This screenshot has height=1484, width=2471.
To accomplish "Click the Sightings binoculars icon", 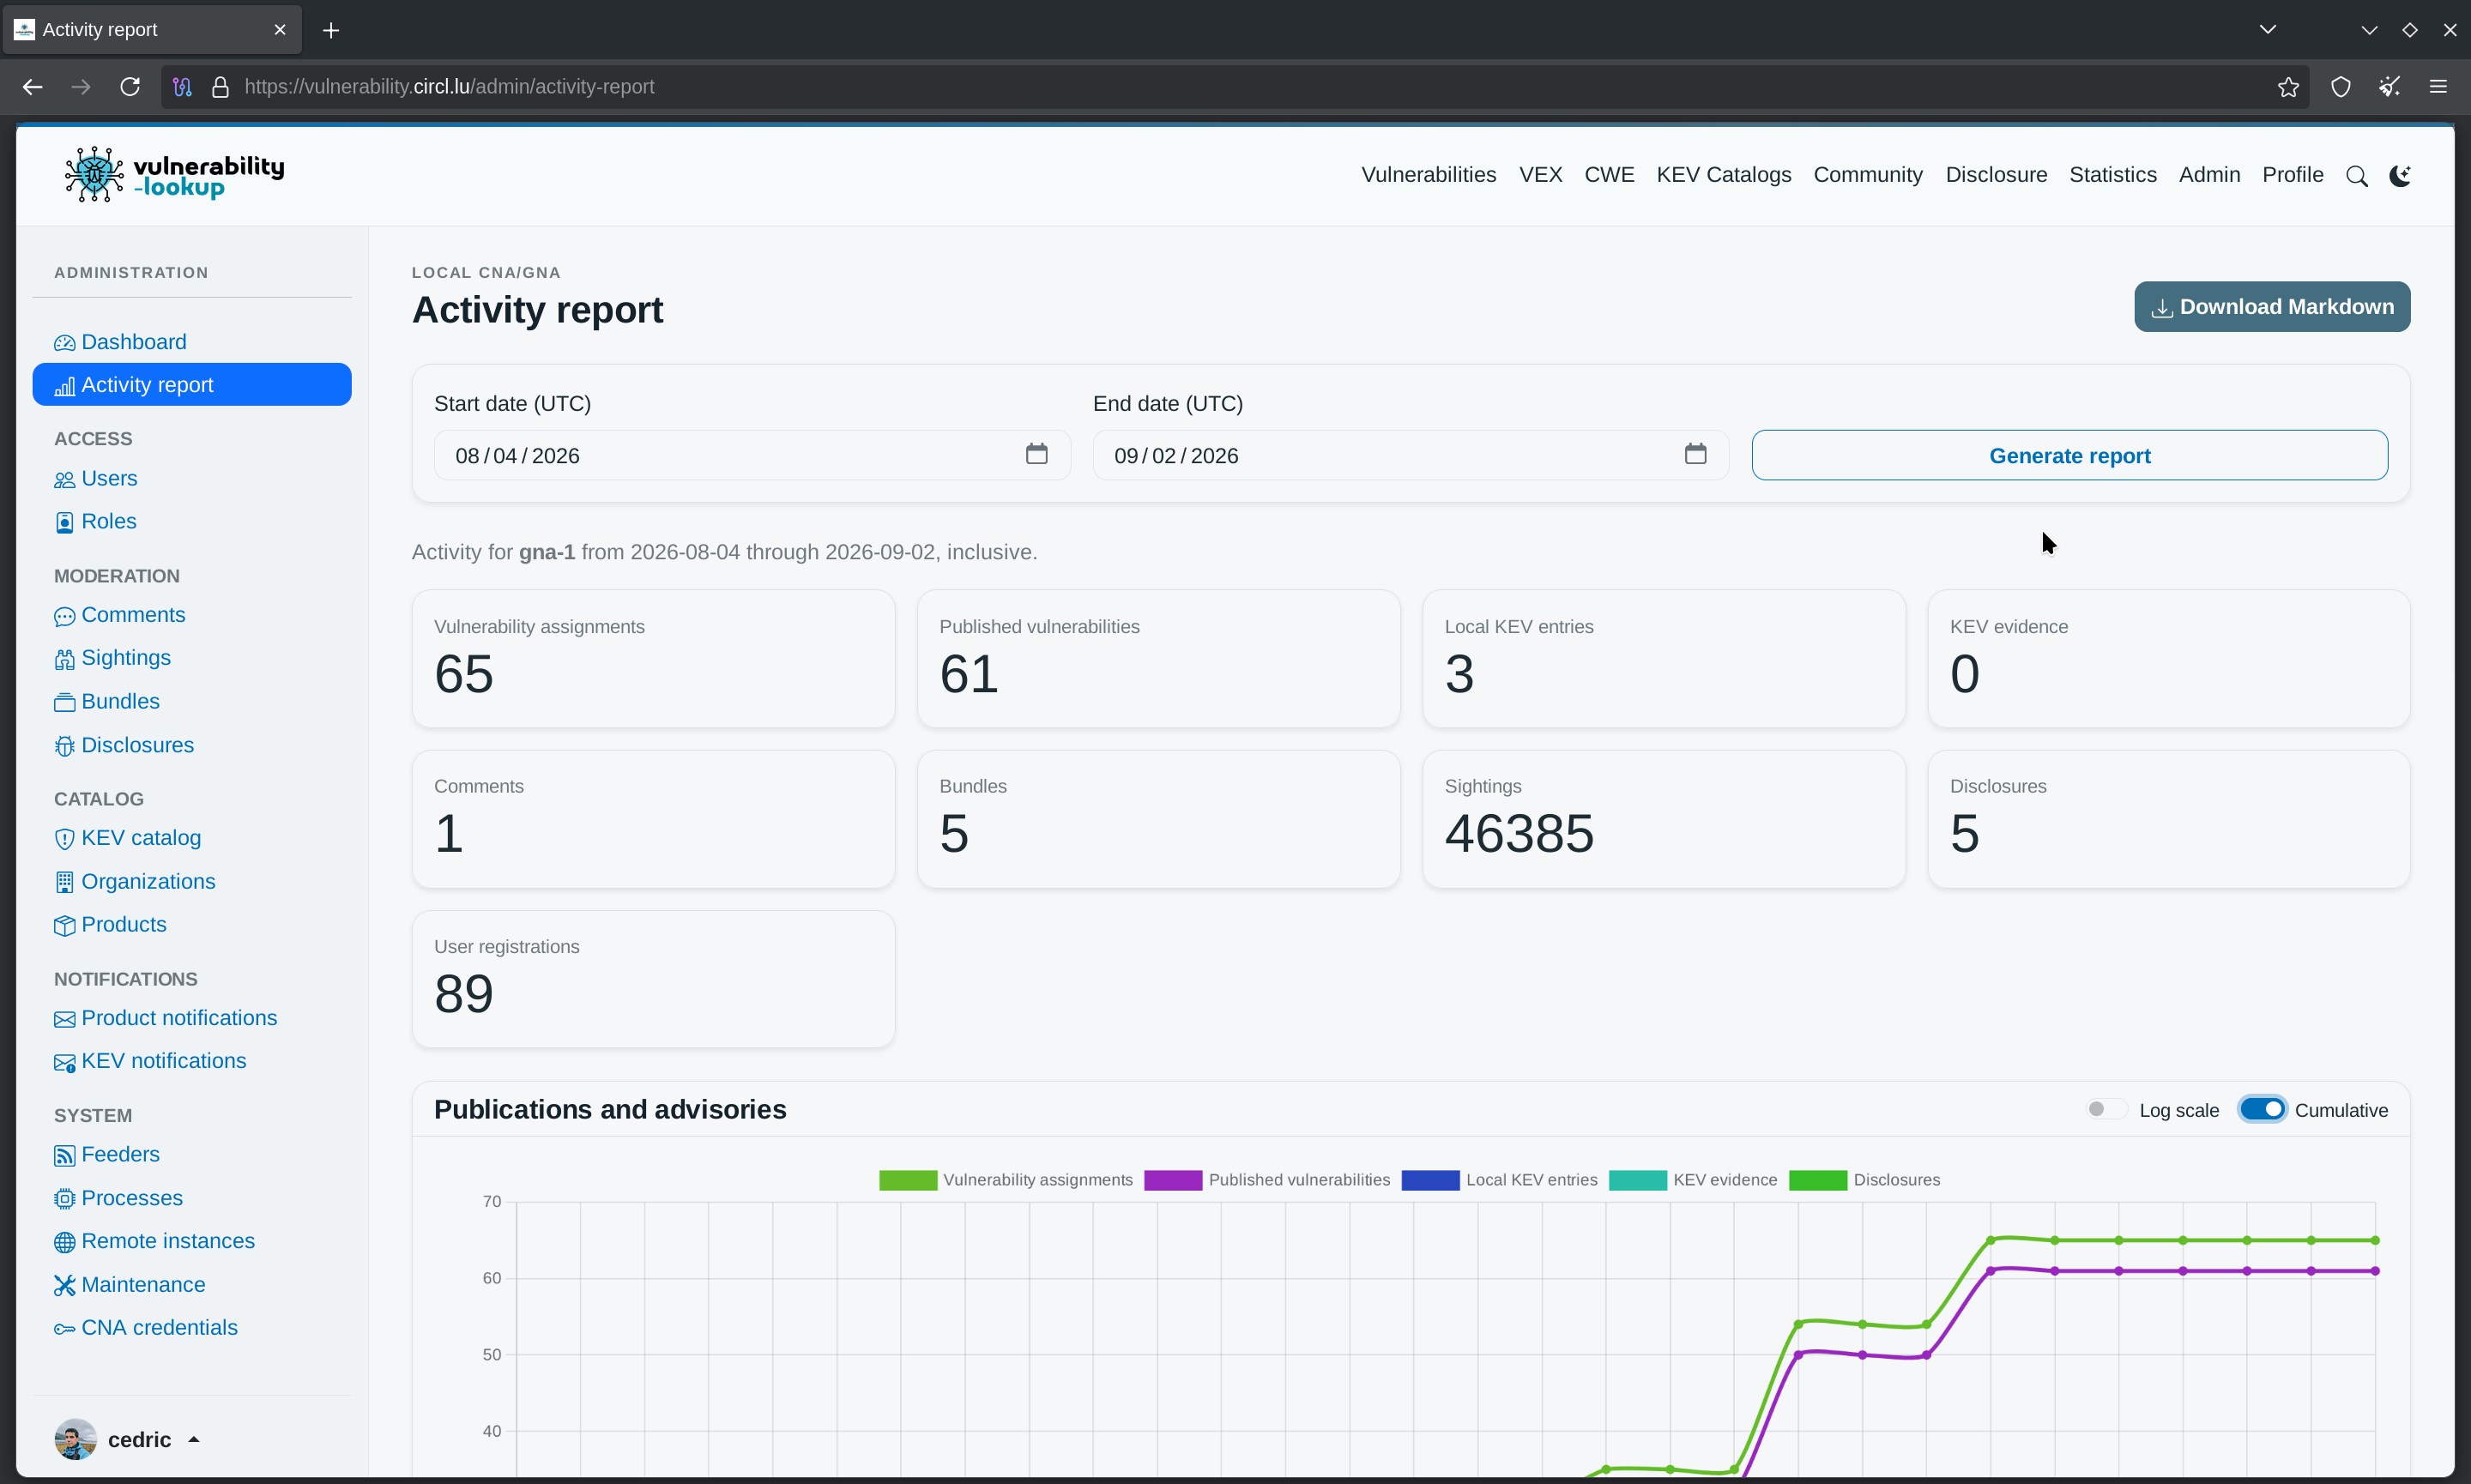I will click(64, 659).
